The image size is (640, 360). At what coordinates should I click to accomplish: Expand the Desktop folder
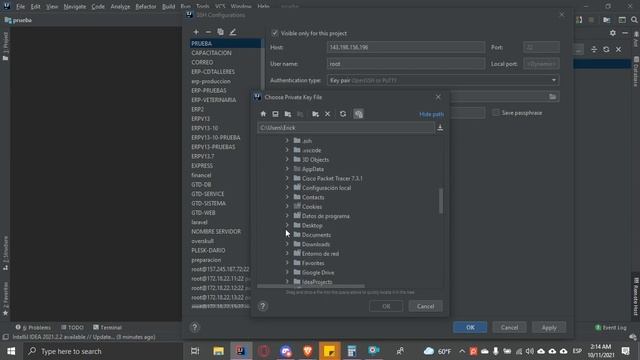click(287, 225)
